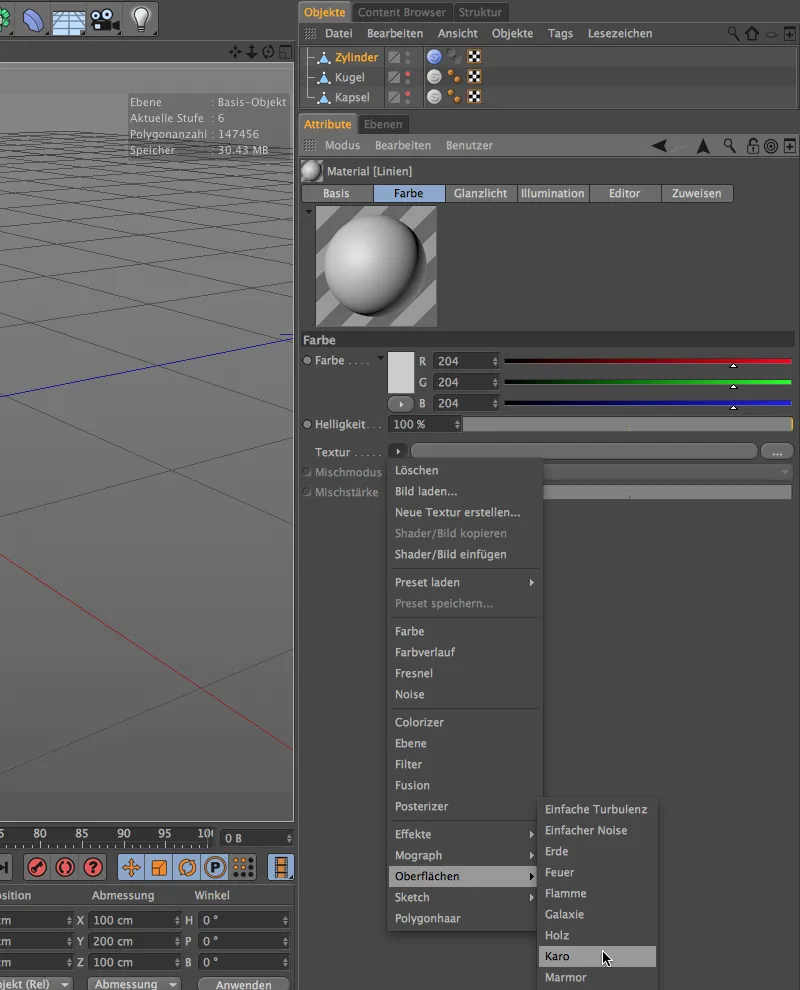Screen dimensions: 800x990
Task: Click the Anwenden button
Action: (244, 984)
